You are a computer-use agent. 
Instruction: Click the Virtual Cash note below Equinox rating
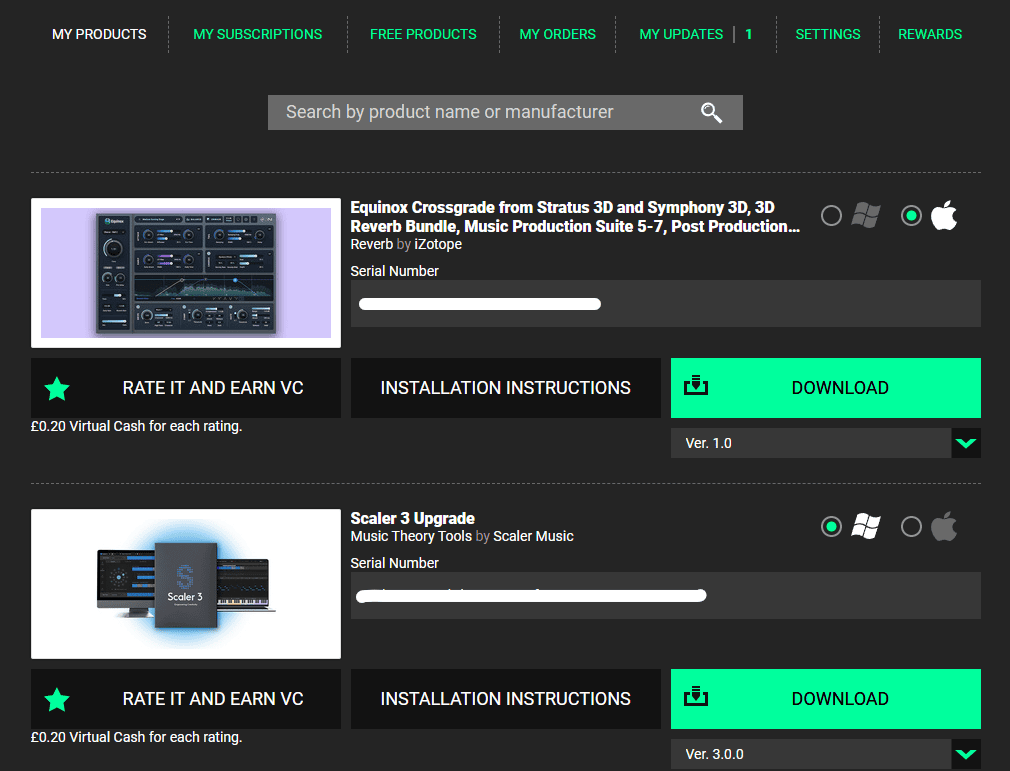pos(137,426)
